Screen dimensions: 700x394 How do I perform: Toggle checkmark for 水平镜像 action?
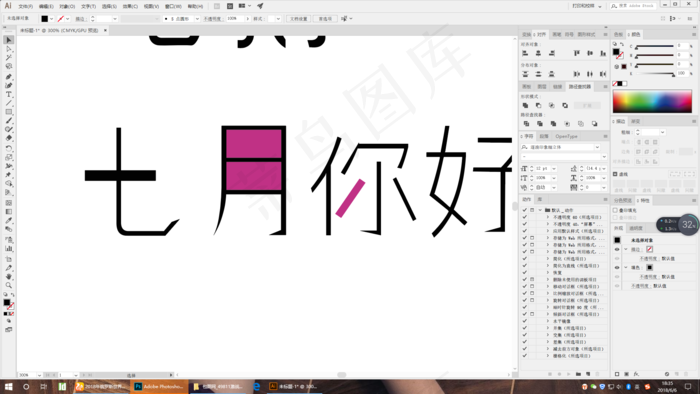tap(525, 321)
